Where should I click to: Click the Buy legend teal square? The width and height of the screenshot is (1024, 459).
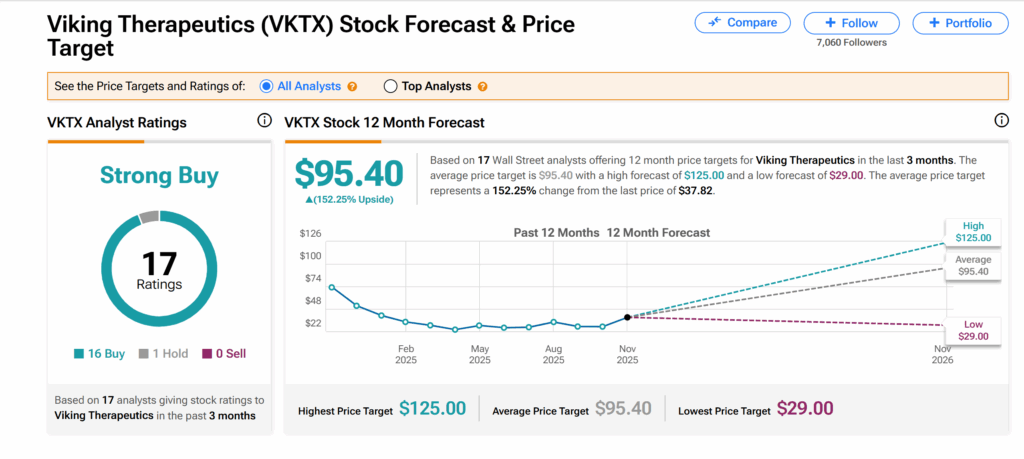pos(80,353)
